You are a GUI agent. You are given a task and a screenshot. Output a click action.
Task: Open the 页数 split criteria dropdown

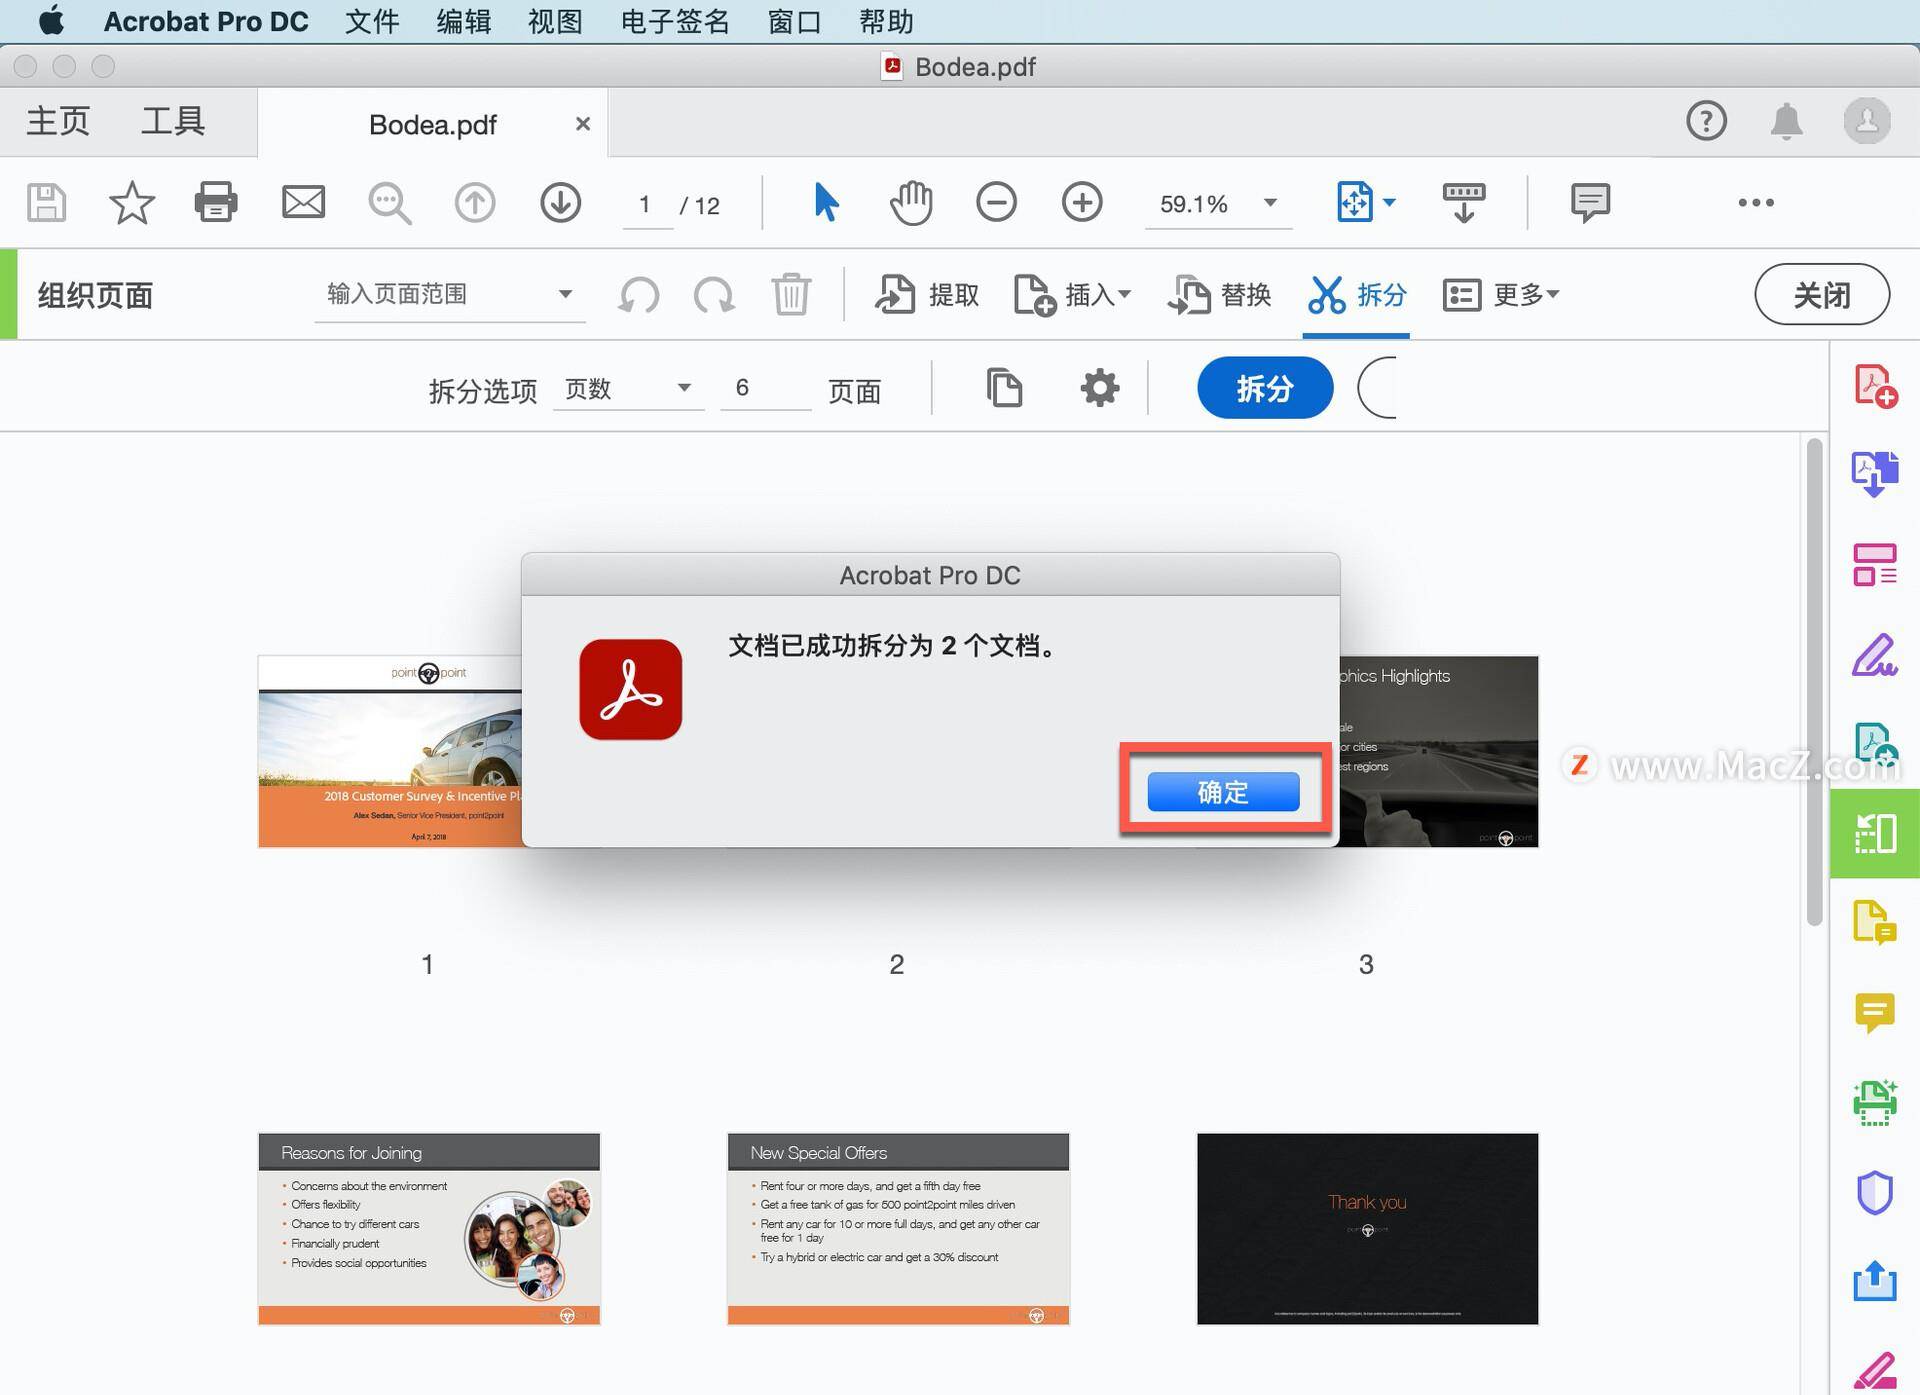[627, 389]
